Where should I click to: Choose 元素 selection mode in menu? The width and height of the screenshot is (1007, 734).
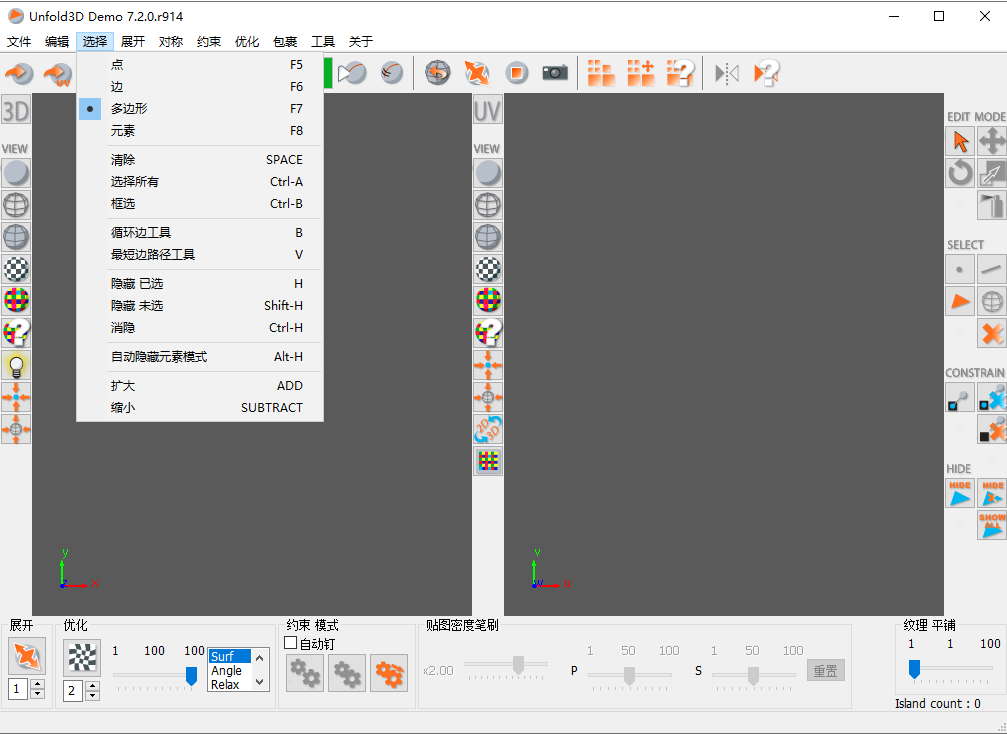[200, 130]
